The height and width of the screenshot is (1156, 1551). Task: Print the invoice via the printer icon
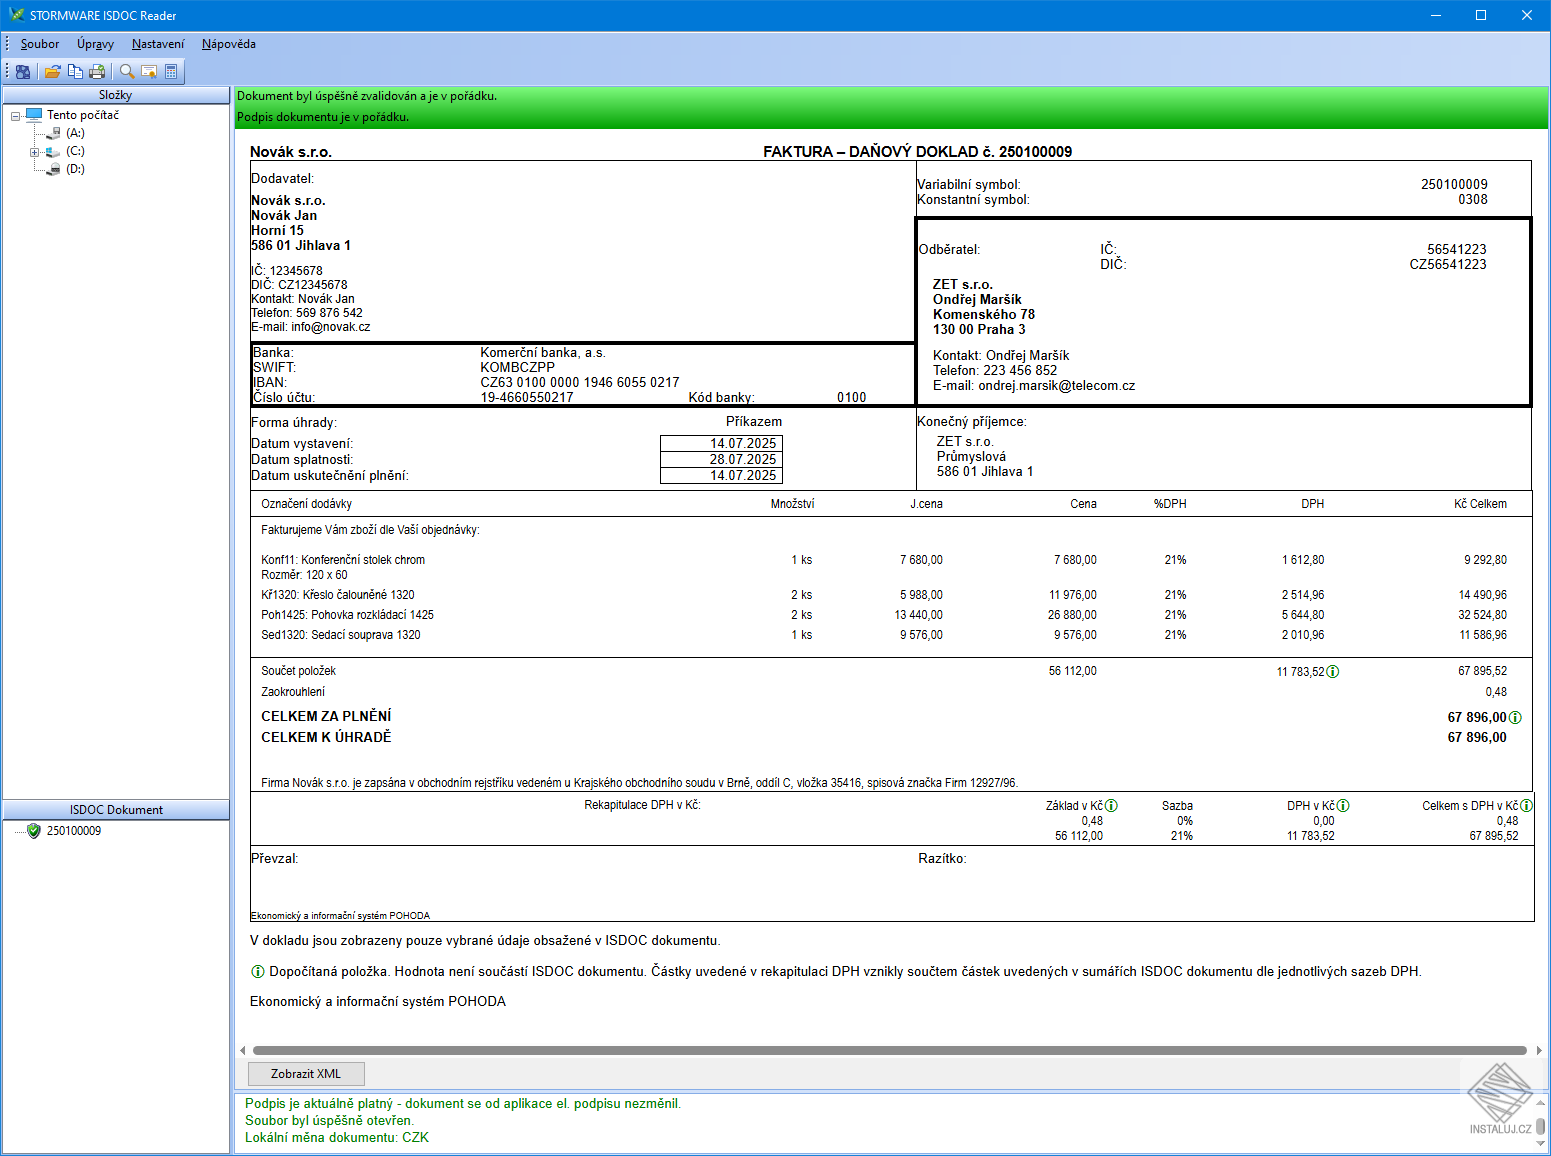pyautogui.click(x=97, y=71)
